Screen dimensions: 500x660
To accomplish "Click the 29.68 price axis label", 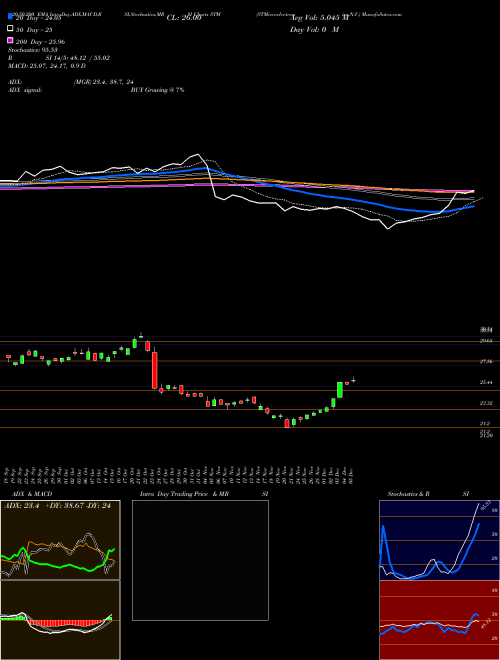I will [x=487, y=341].
